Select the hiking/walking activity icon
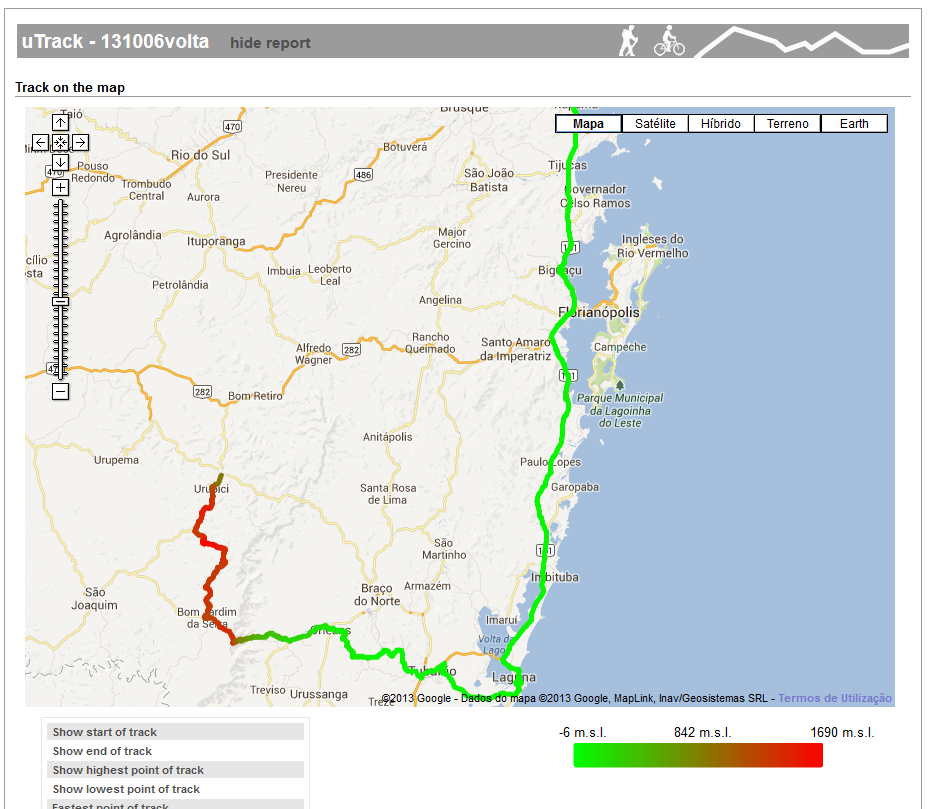929x809 pixels. click(627, 42)
